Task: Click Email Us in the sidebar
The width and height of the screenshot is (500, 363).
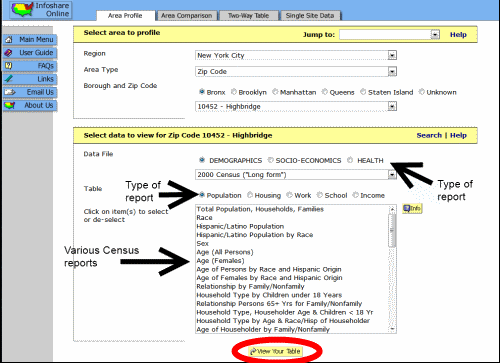Action: pos(30,92)
